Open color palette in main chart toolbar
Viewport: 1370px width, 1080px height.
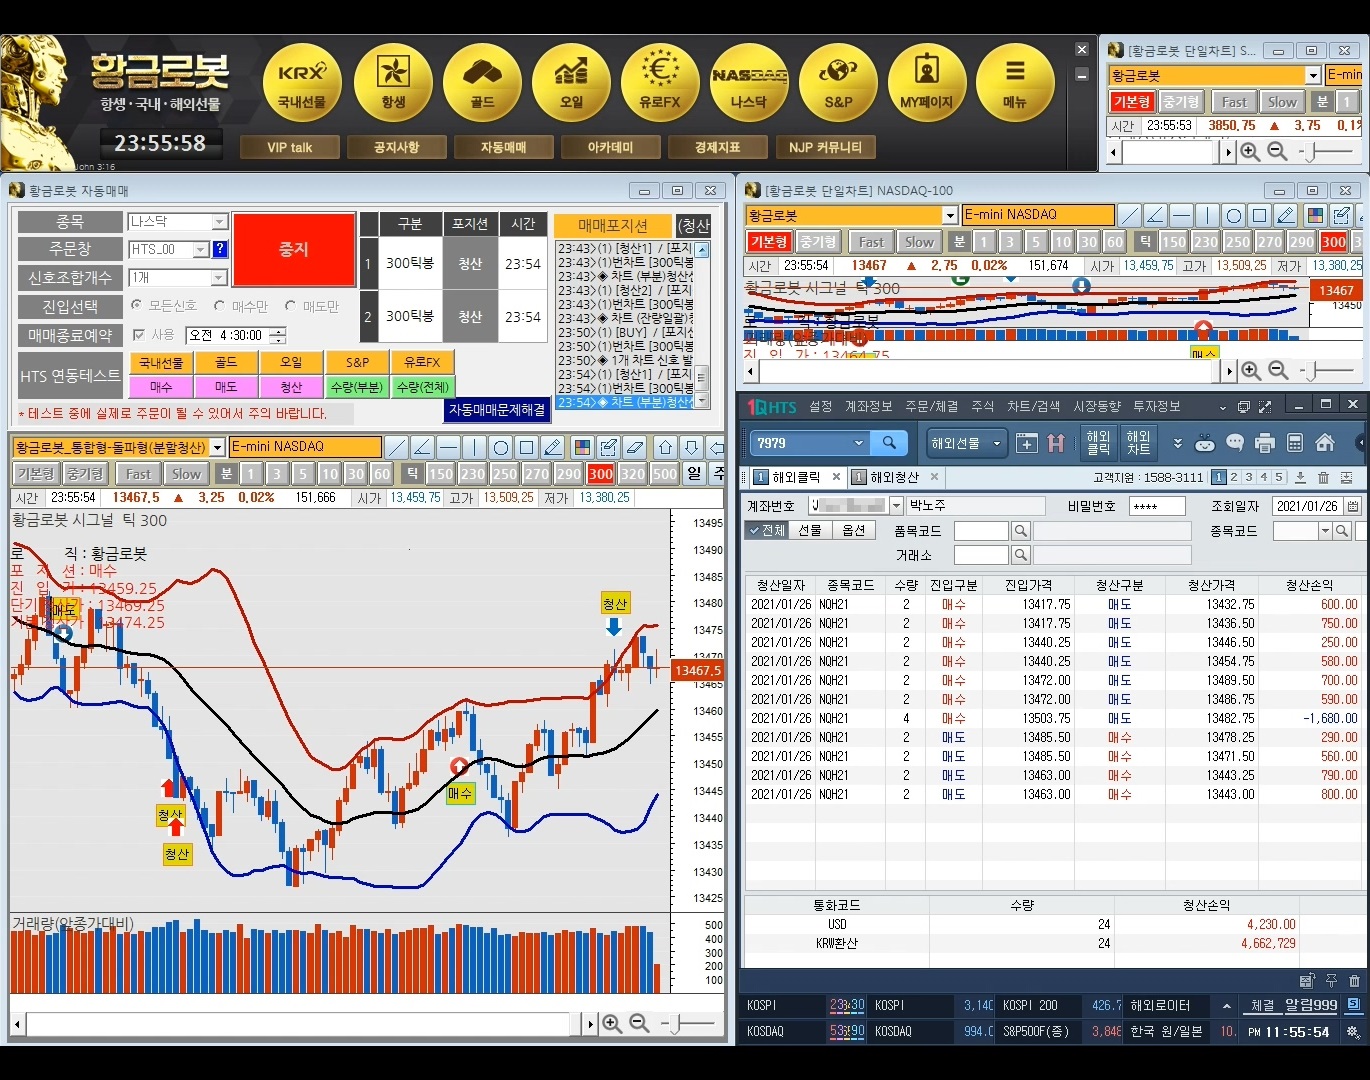click(x=581, y=447)
